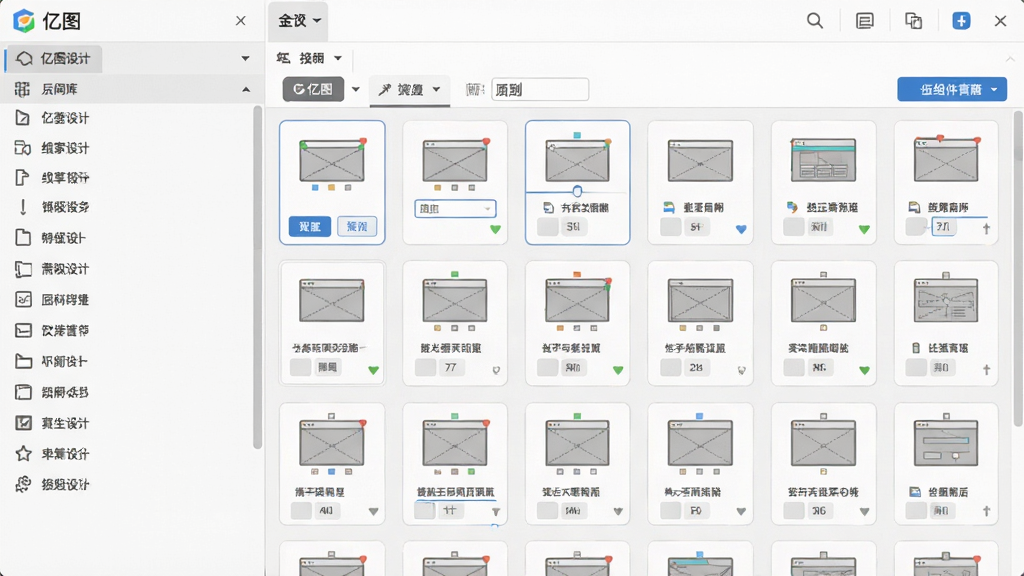Viewport: 1024px width, 576px height.
Task: Click the 亿图 app logo
Action: tap(24, 21)
